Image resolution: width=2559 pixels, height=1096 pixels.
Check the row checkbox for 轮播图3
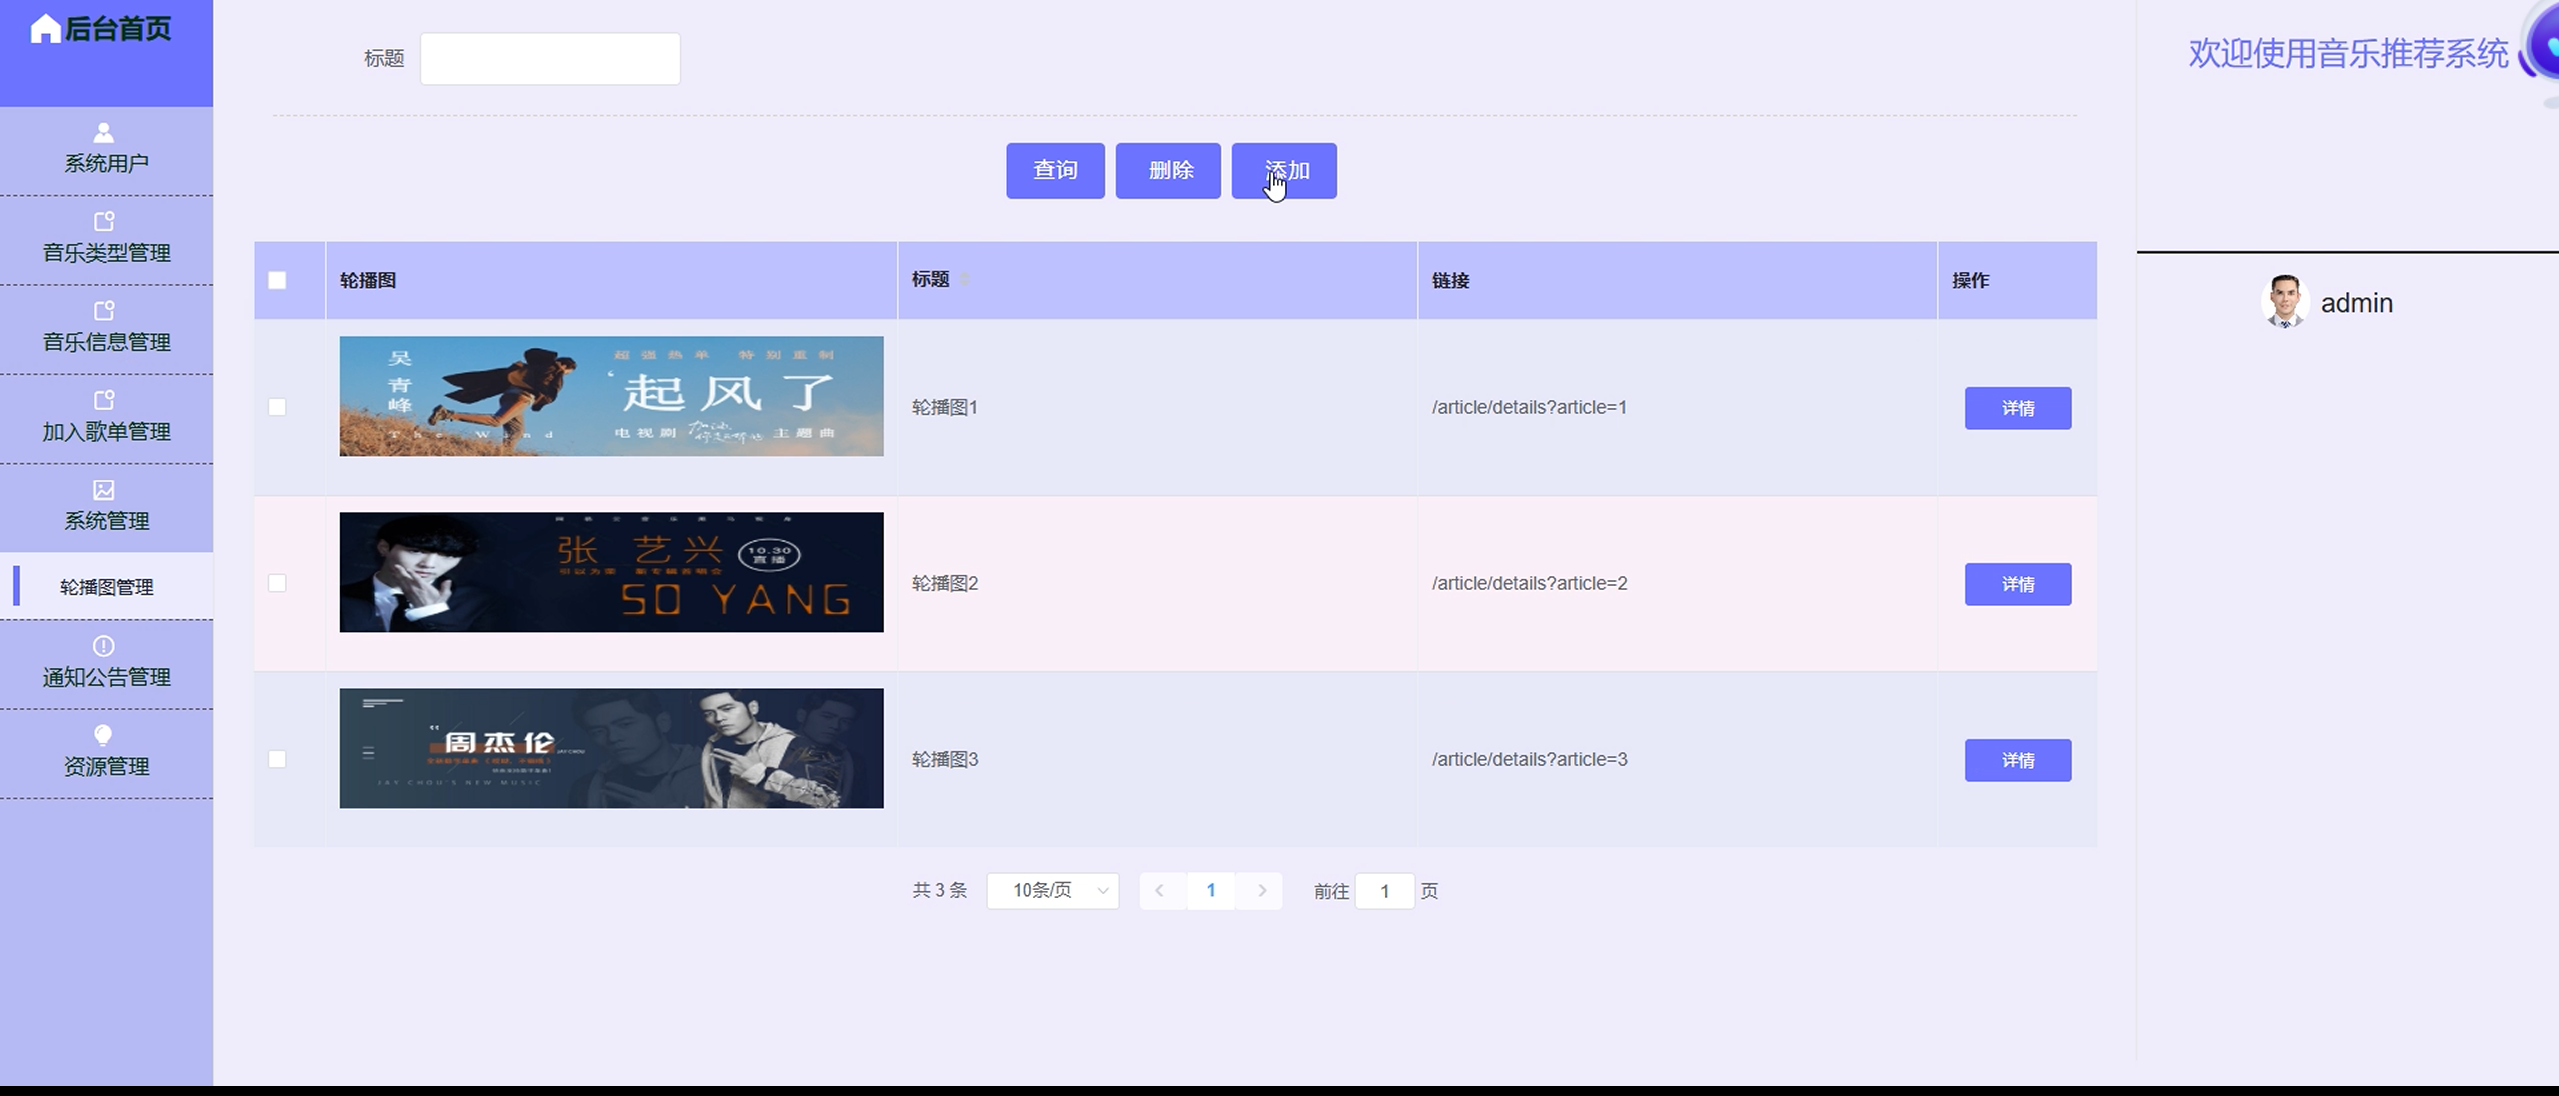pyautogui.click(x=277, y=759)
